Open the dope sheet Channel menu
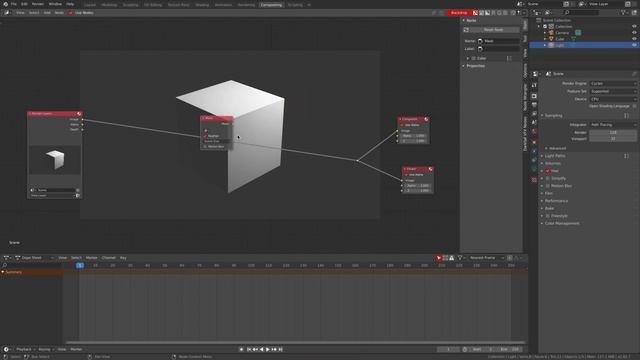The width and height of the screenshot is (640, 360). (109, 258)
